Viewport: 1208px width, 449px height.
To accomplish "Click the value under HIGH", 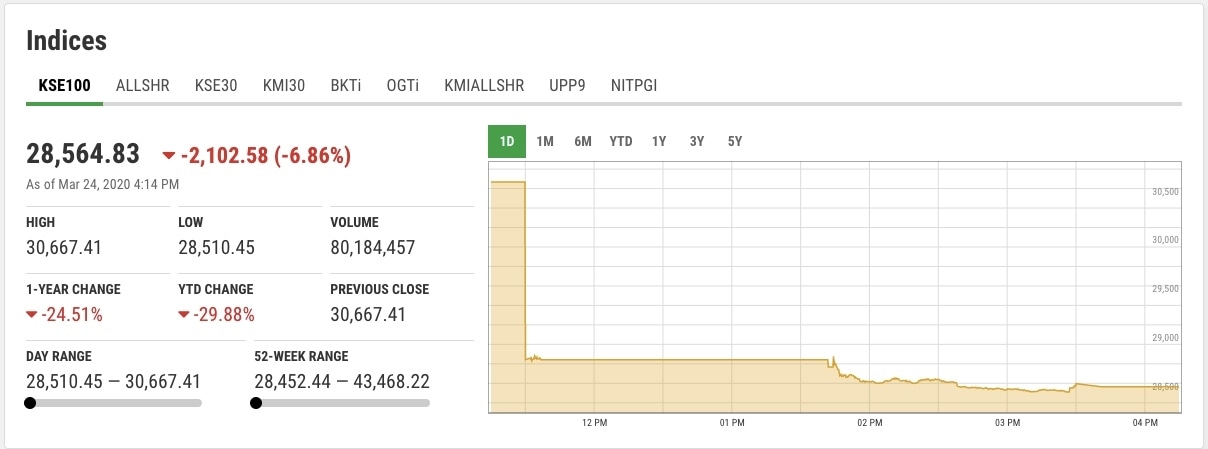I will coord(64,247).
